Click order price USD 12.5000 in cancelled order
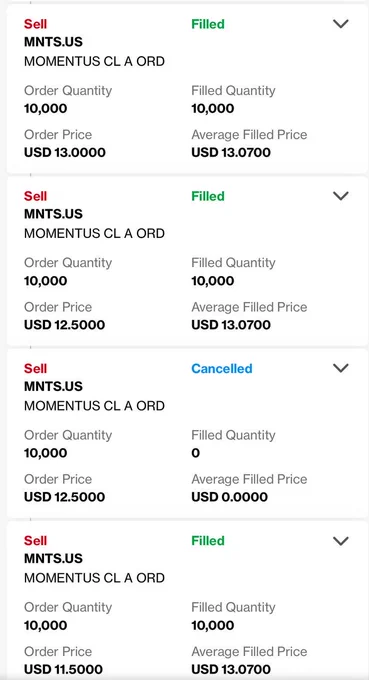 [64, 497]
